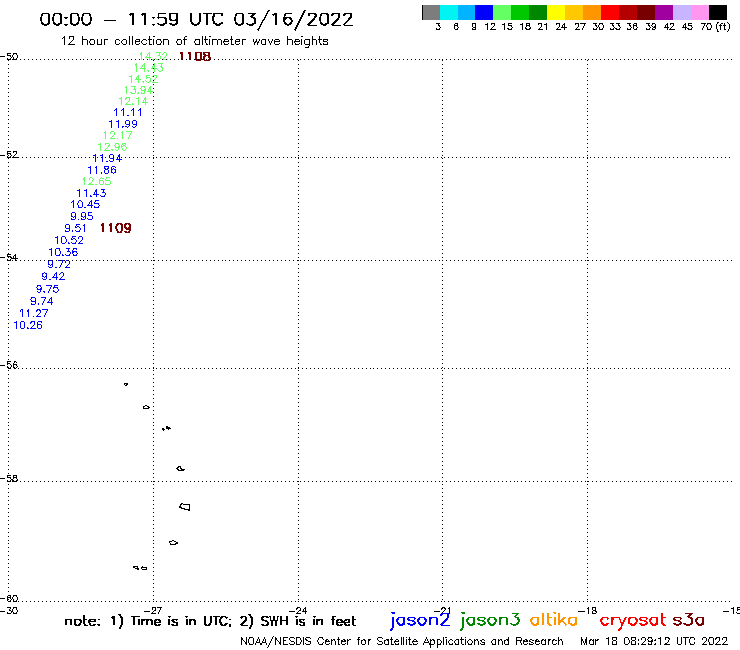740x650 pixels.
Task: Click the wave height value 11.11
Action: (128, 112)
